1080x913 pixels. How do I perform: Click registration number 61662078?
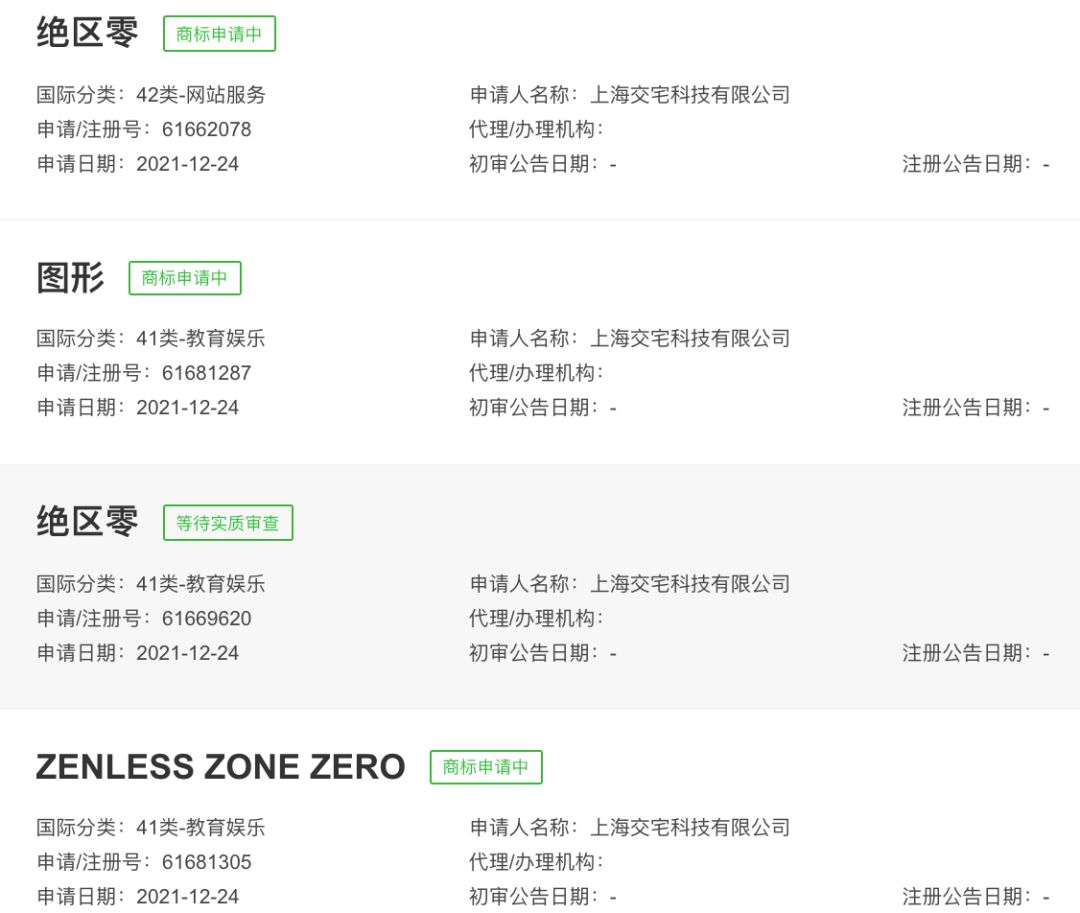(206, 129)
